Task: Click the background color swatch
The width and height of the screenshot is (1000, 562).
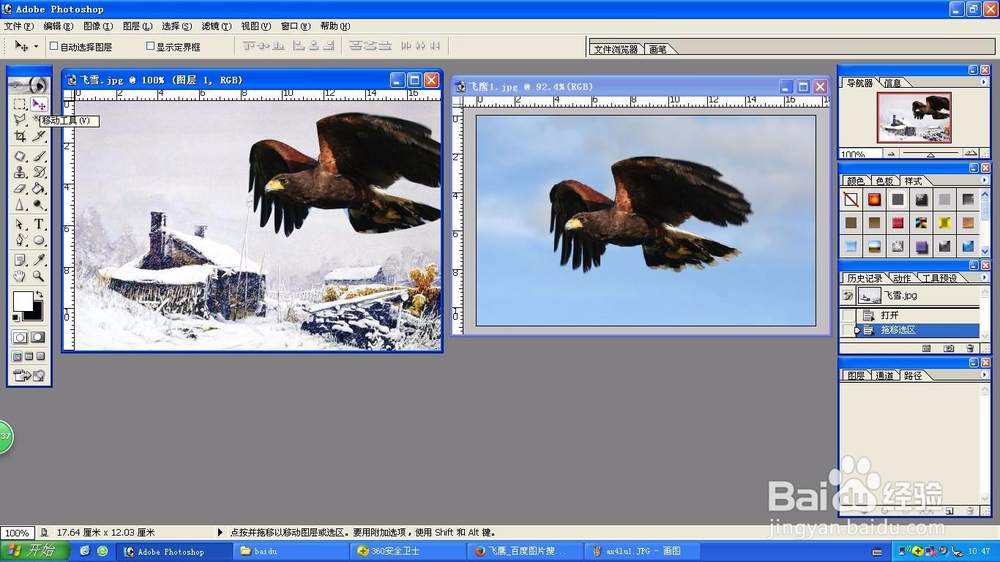Action: pos(36,313)
